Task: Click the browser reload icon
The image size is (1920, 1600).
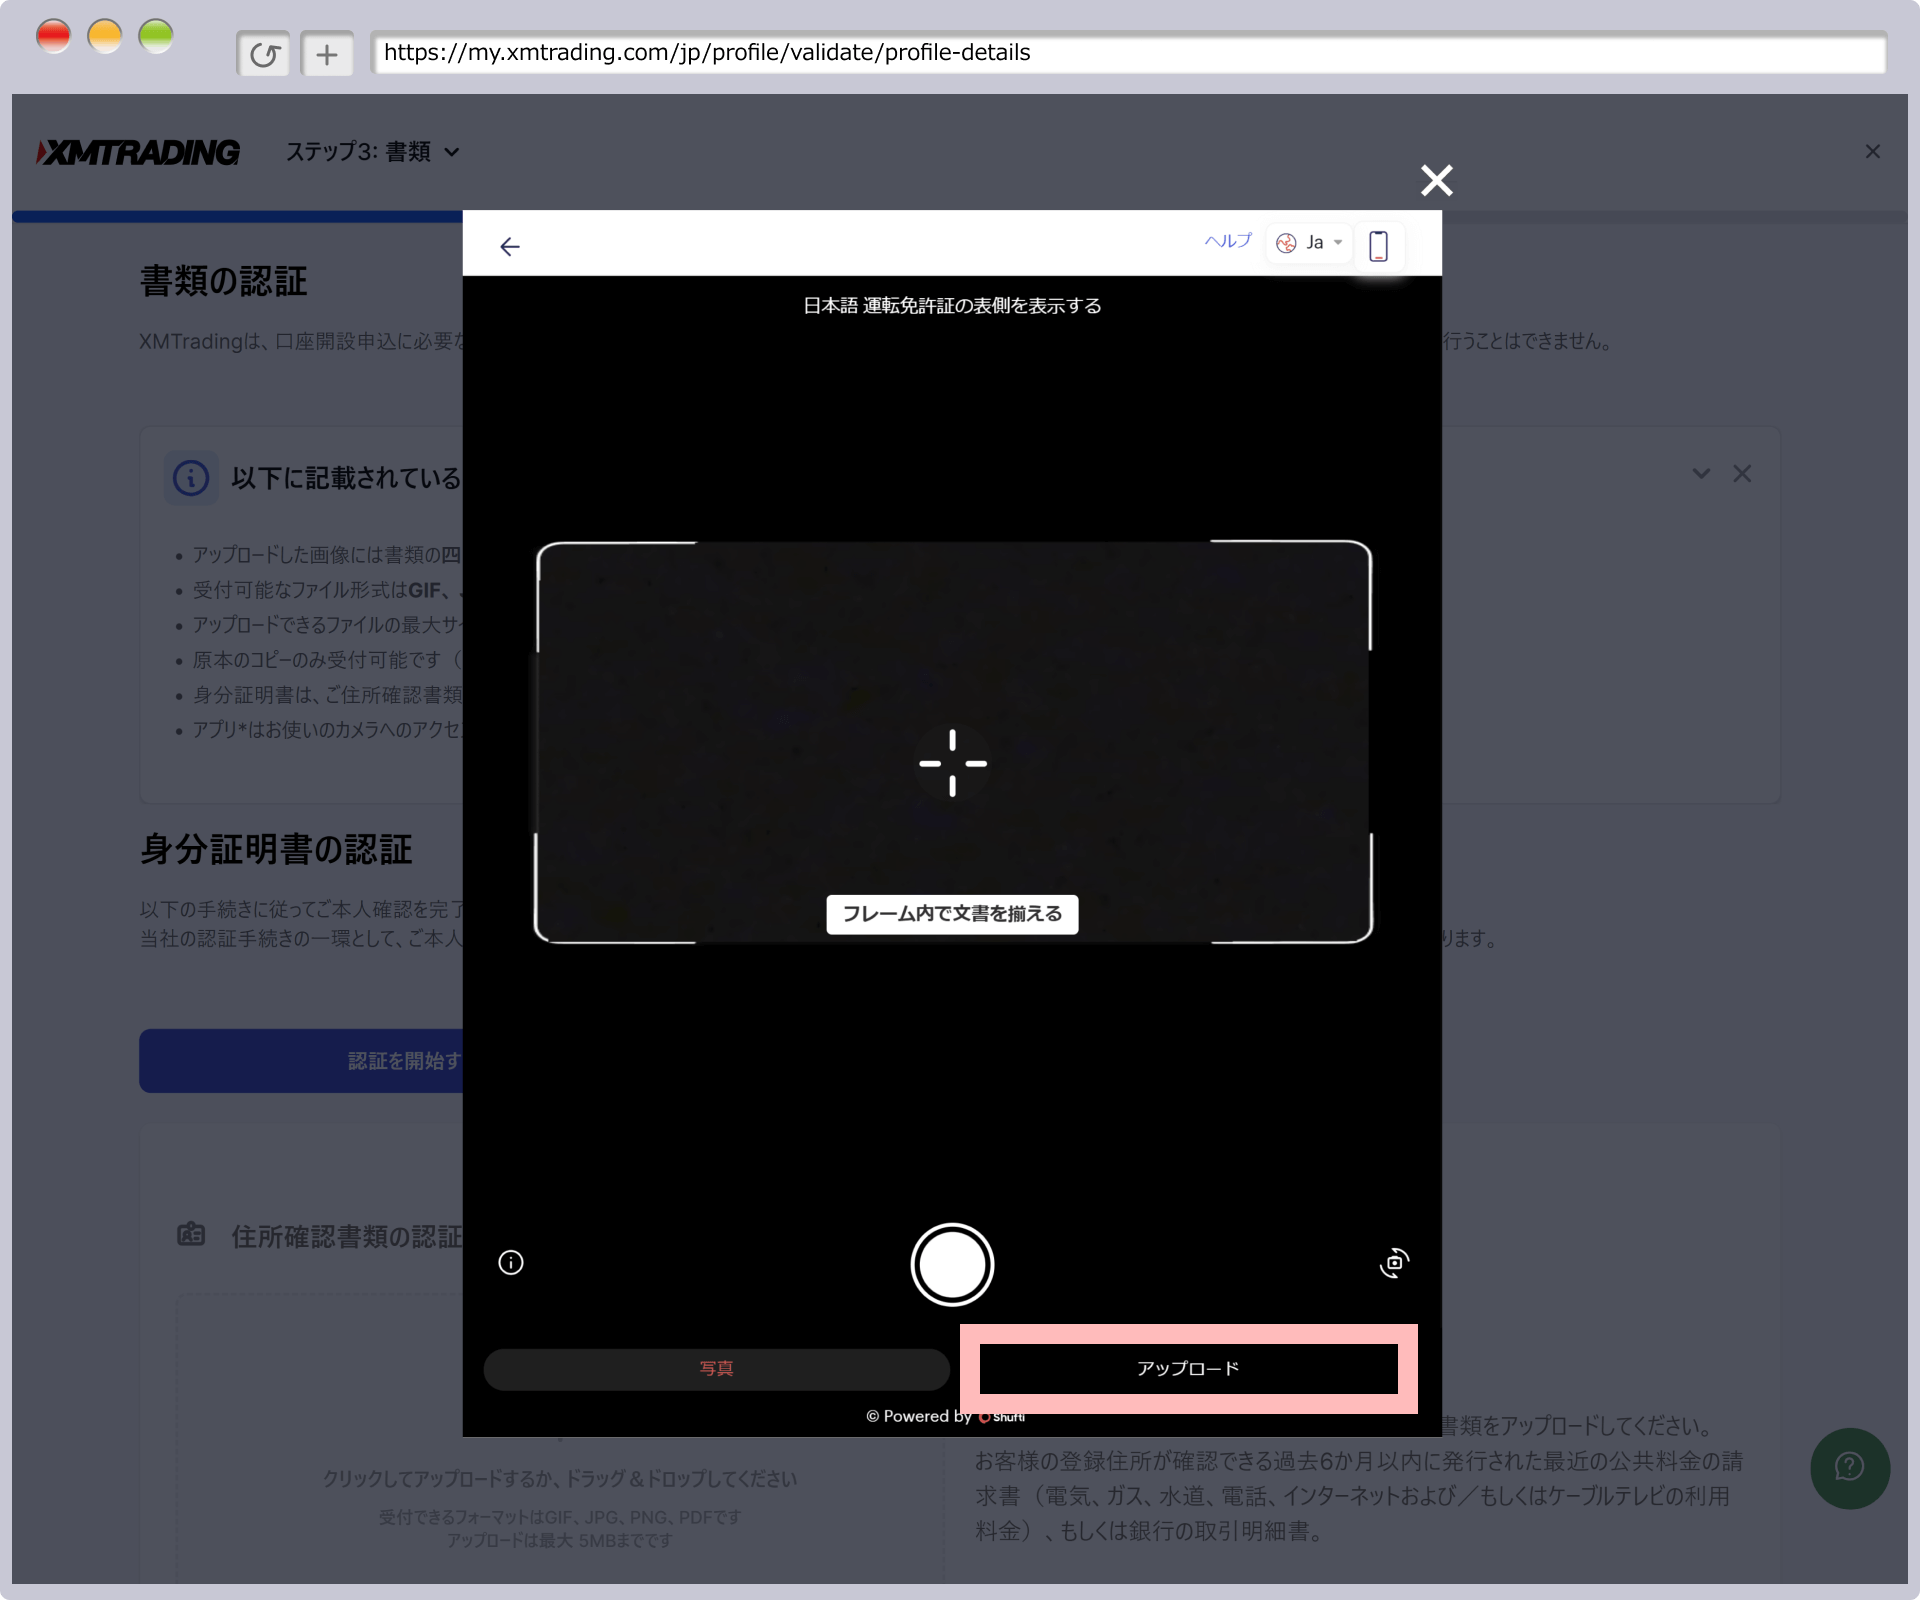Action: click(x=264, y=54)
